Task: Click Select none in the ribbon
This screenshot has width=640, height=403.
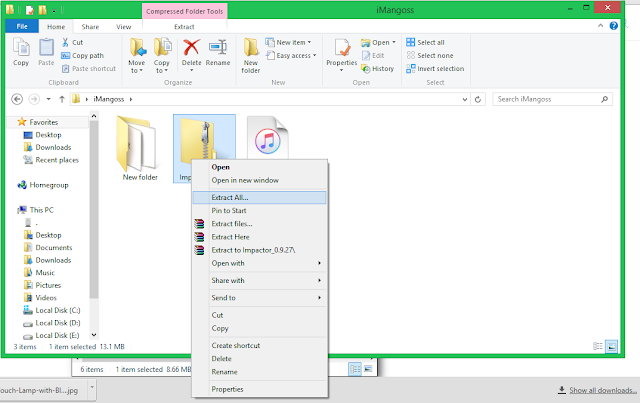Action: (430, 56)
